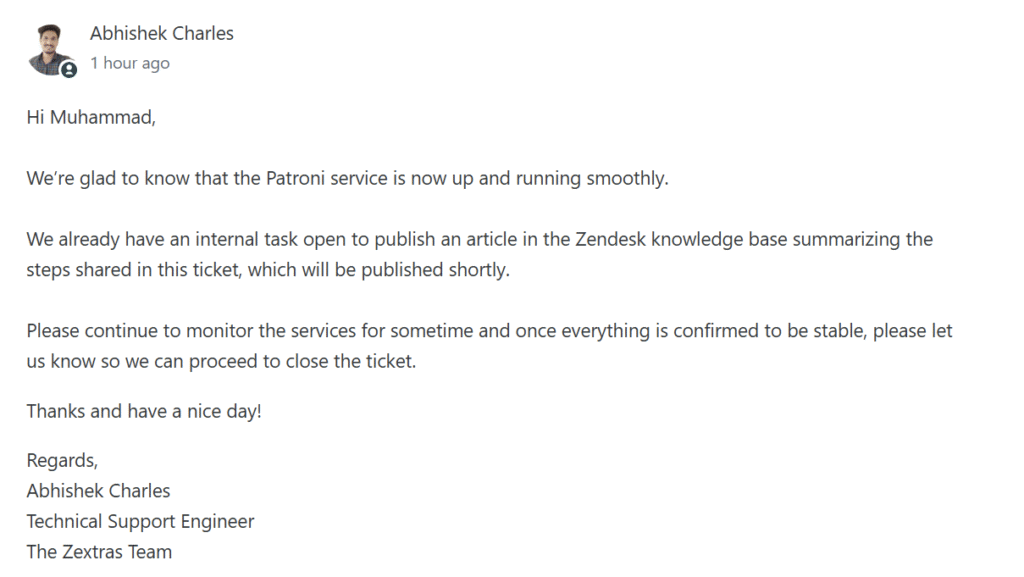
Task: Open the Abhishek Charles author name at top
Action: [x=161, y=33]
